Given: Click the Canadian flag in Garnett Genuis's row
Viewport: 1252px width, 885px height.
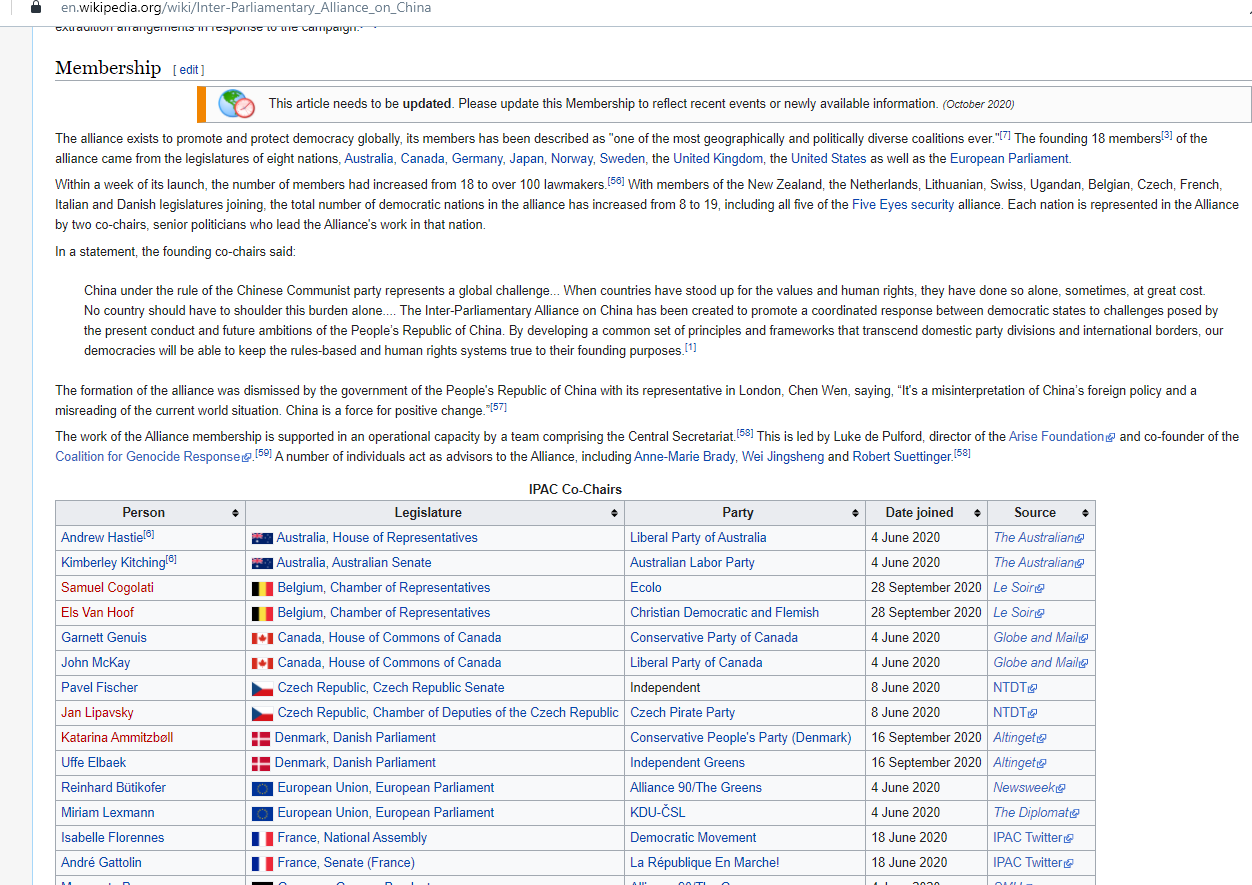Looking at the screenshot, I should (262, 638).
